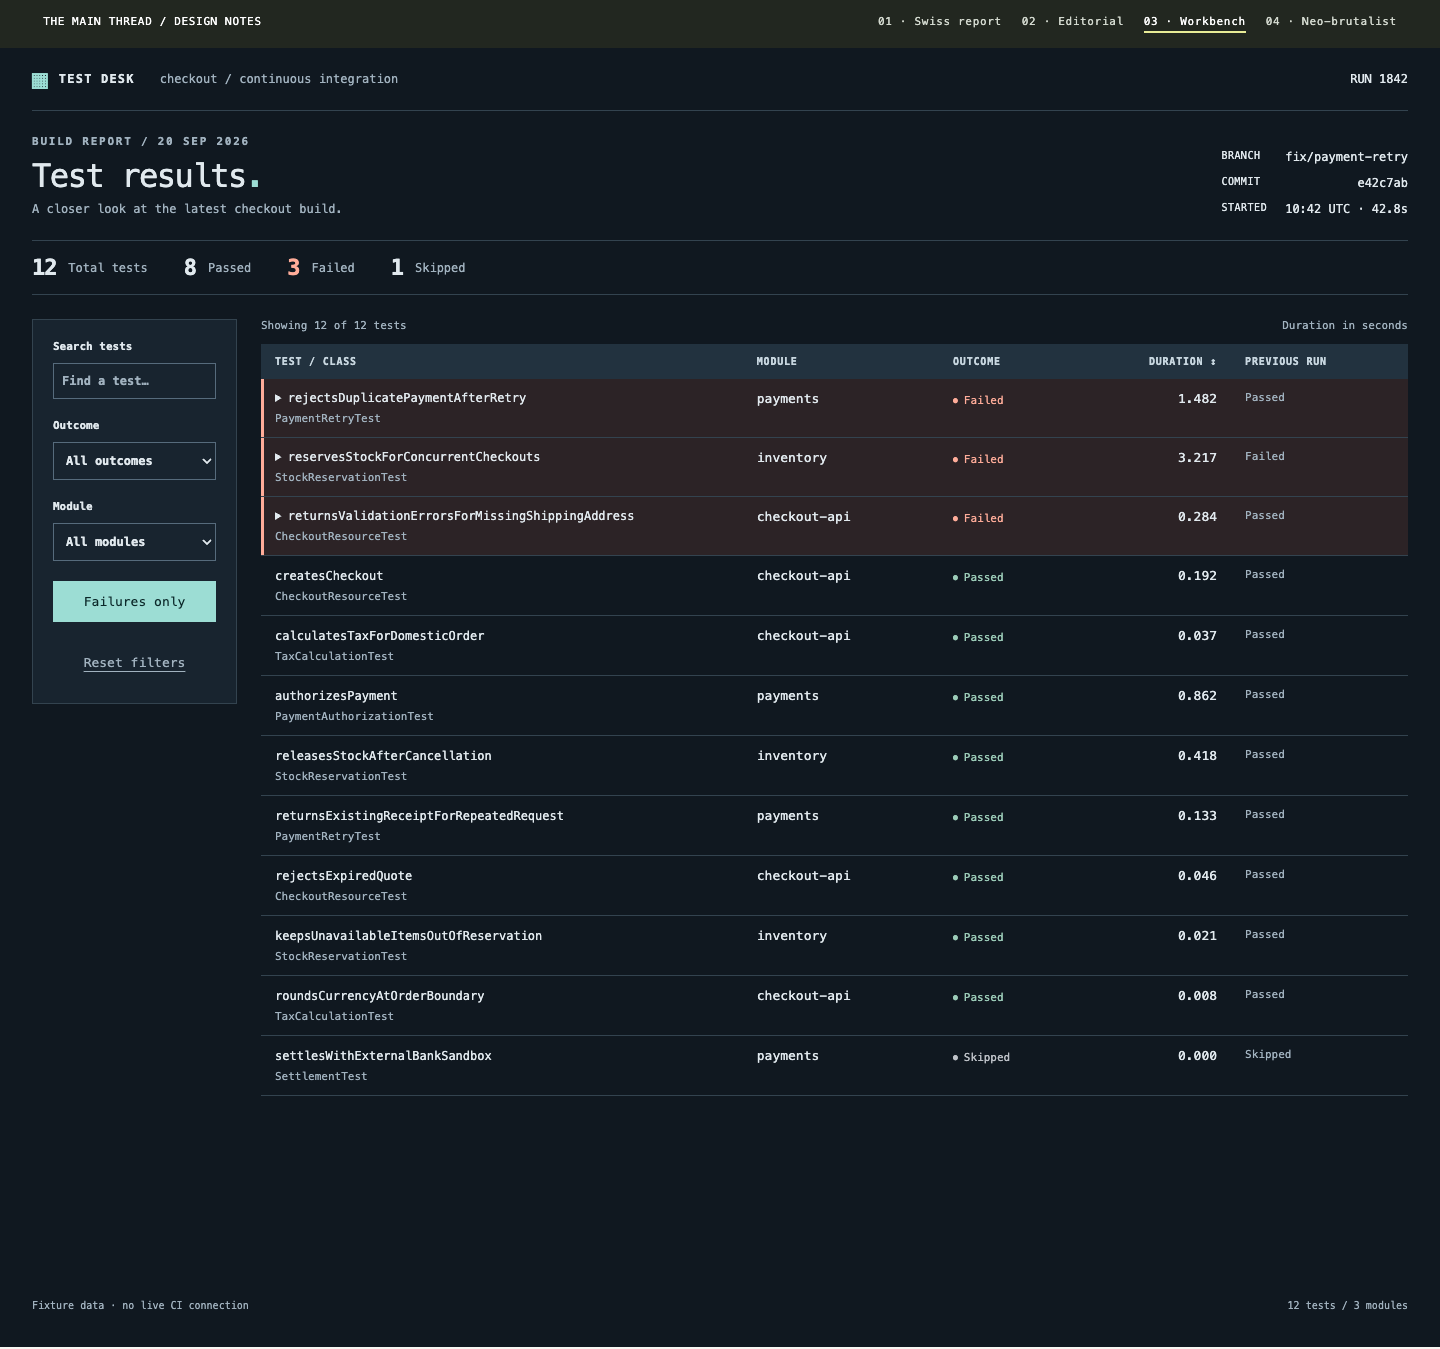Focus the Find a test search field
Image resolution: width=1440 pixels, height=1349 pixels.
tap(134, 381)
